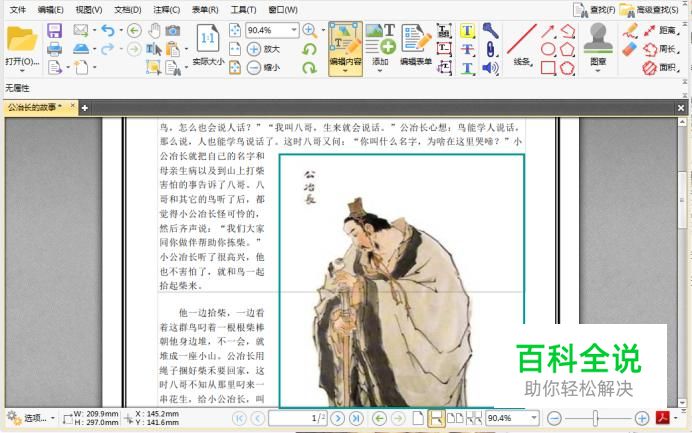Select the Hand tool
The height and width of the screenshot is (433, 692).
pos(154,30)
